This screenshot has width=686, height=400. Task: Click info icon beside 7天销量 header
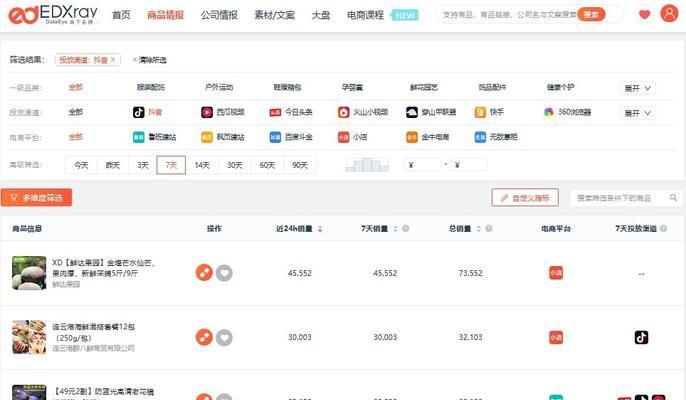[406, 228]
